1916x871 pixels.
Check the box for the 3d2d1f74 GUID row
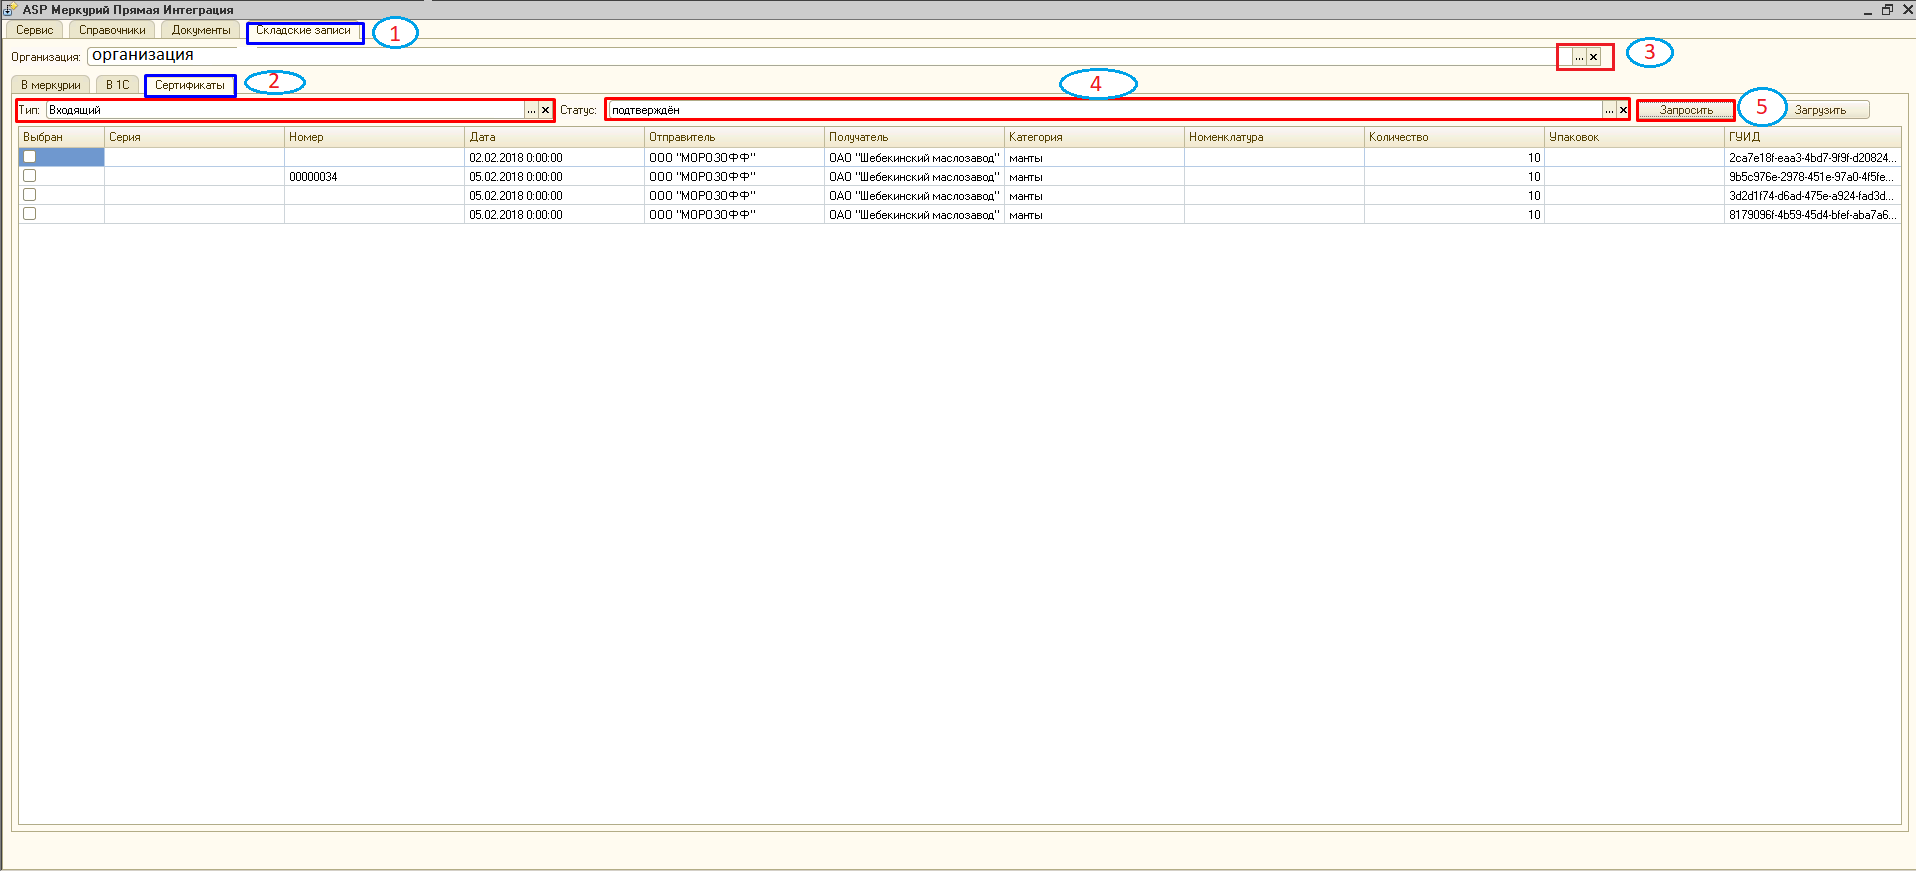tap(30, 195)
